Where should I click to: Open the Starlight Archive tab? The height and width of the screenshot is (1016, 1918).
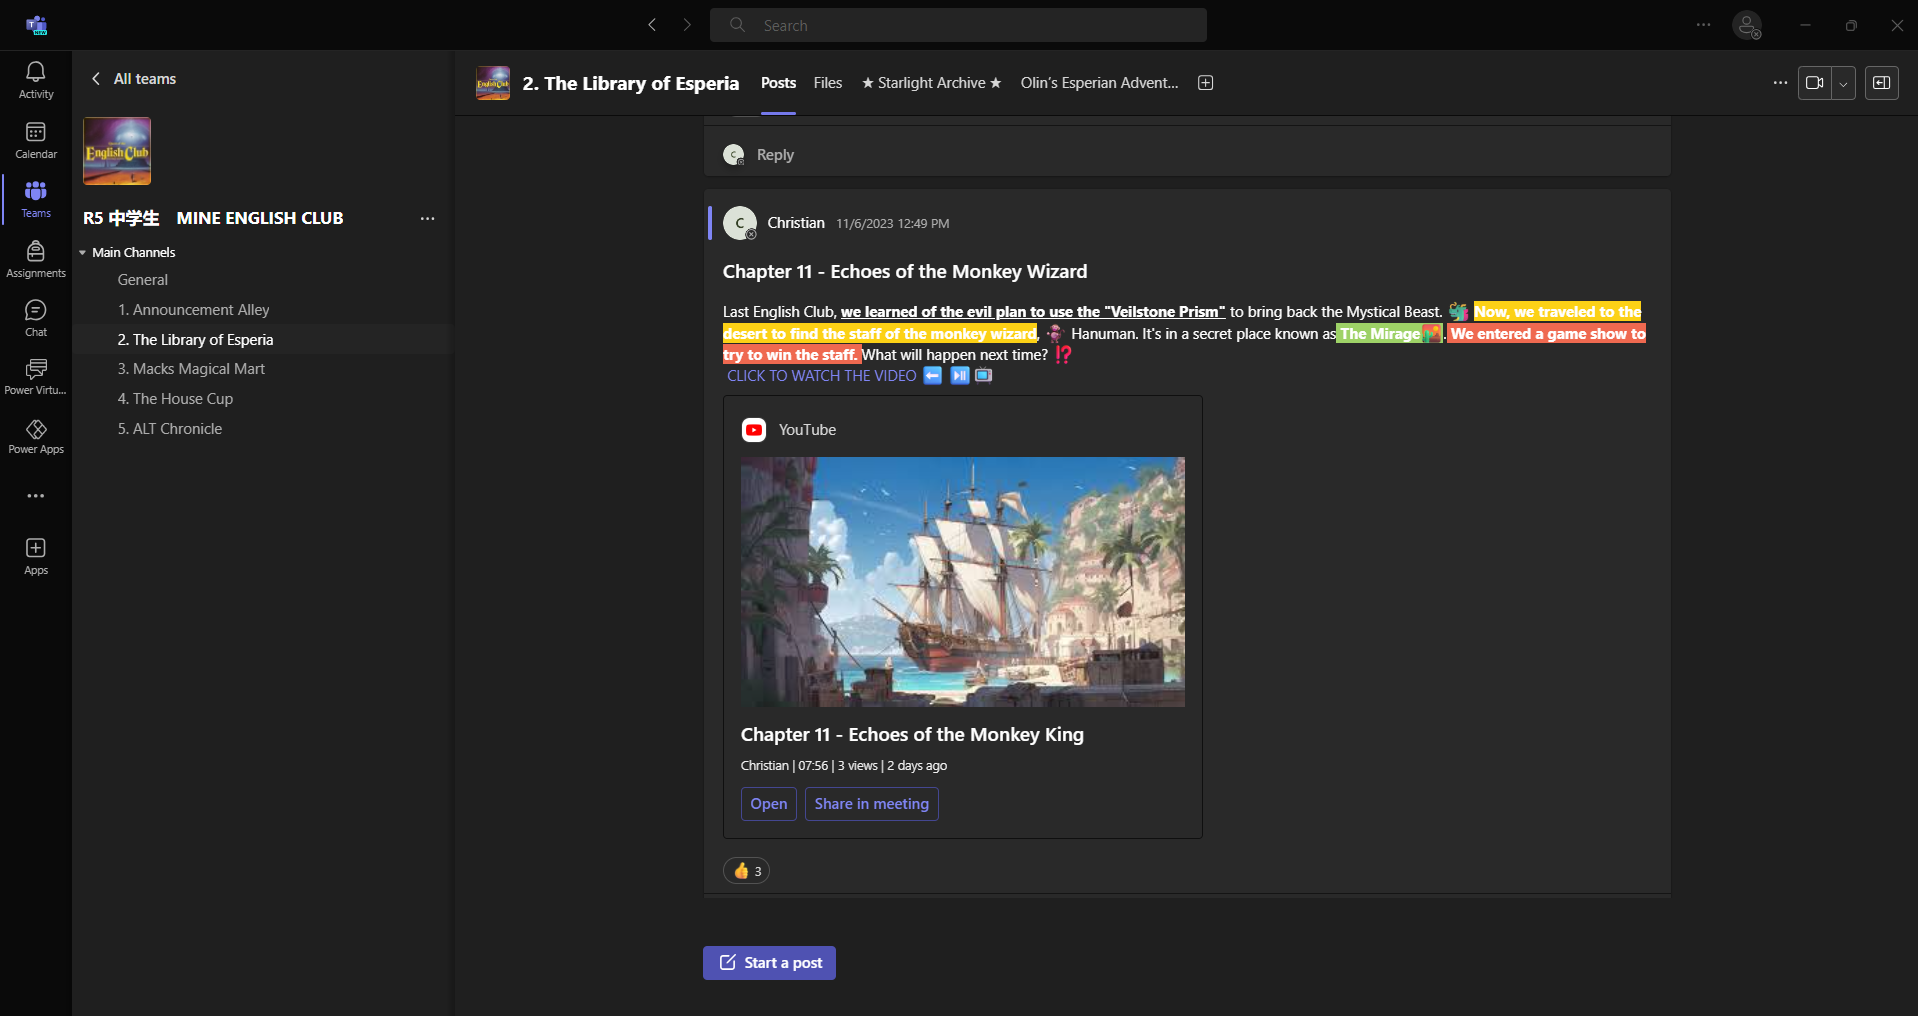(931, 83)
